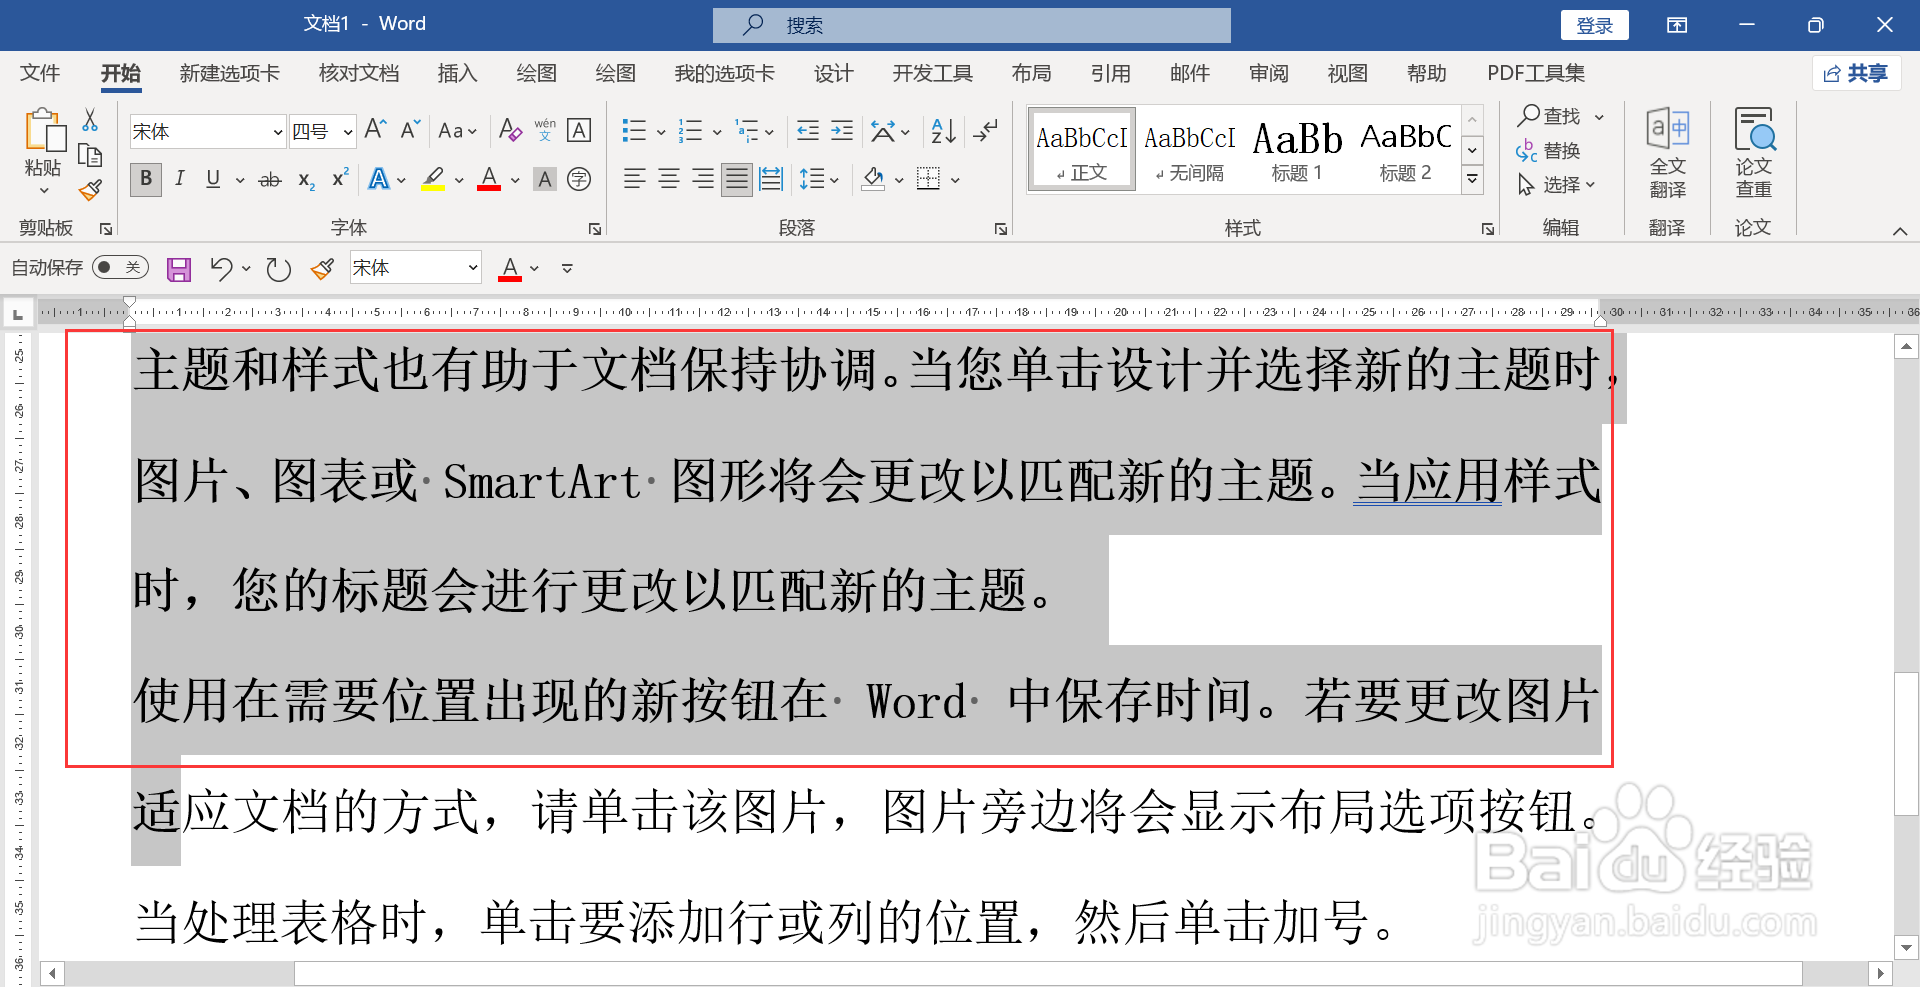
Task: Open the font dialog launcher
Action: (x=595, y=229)
